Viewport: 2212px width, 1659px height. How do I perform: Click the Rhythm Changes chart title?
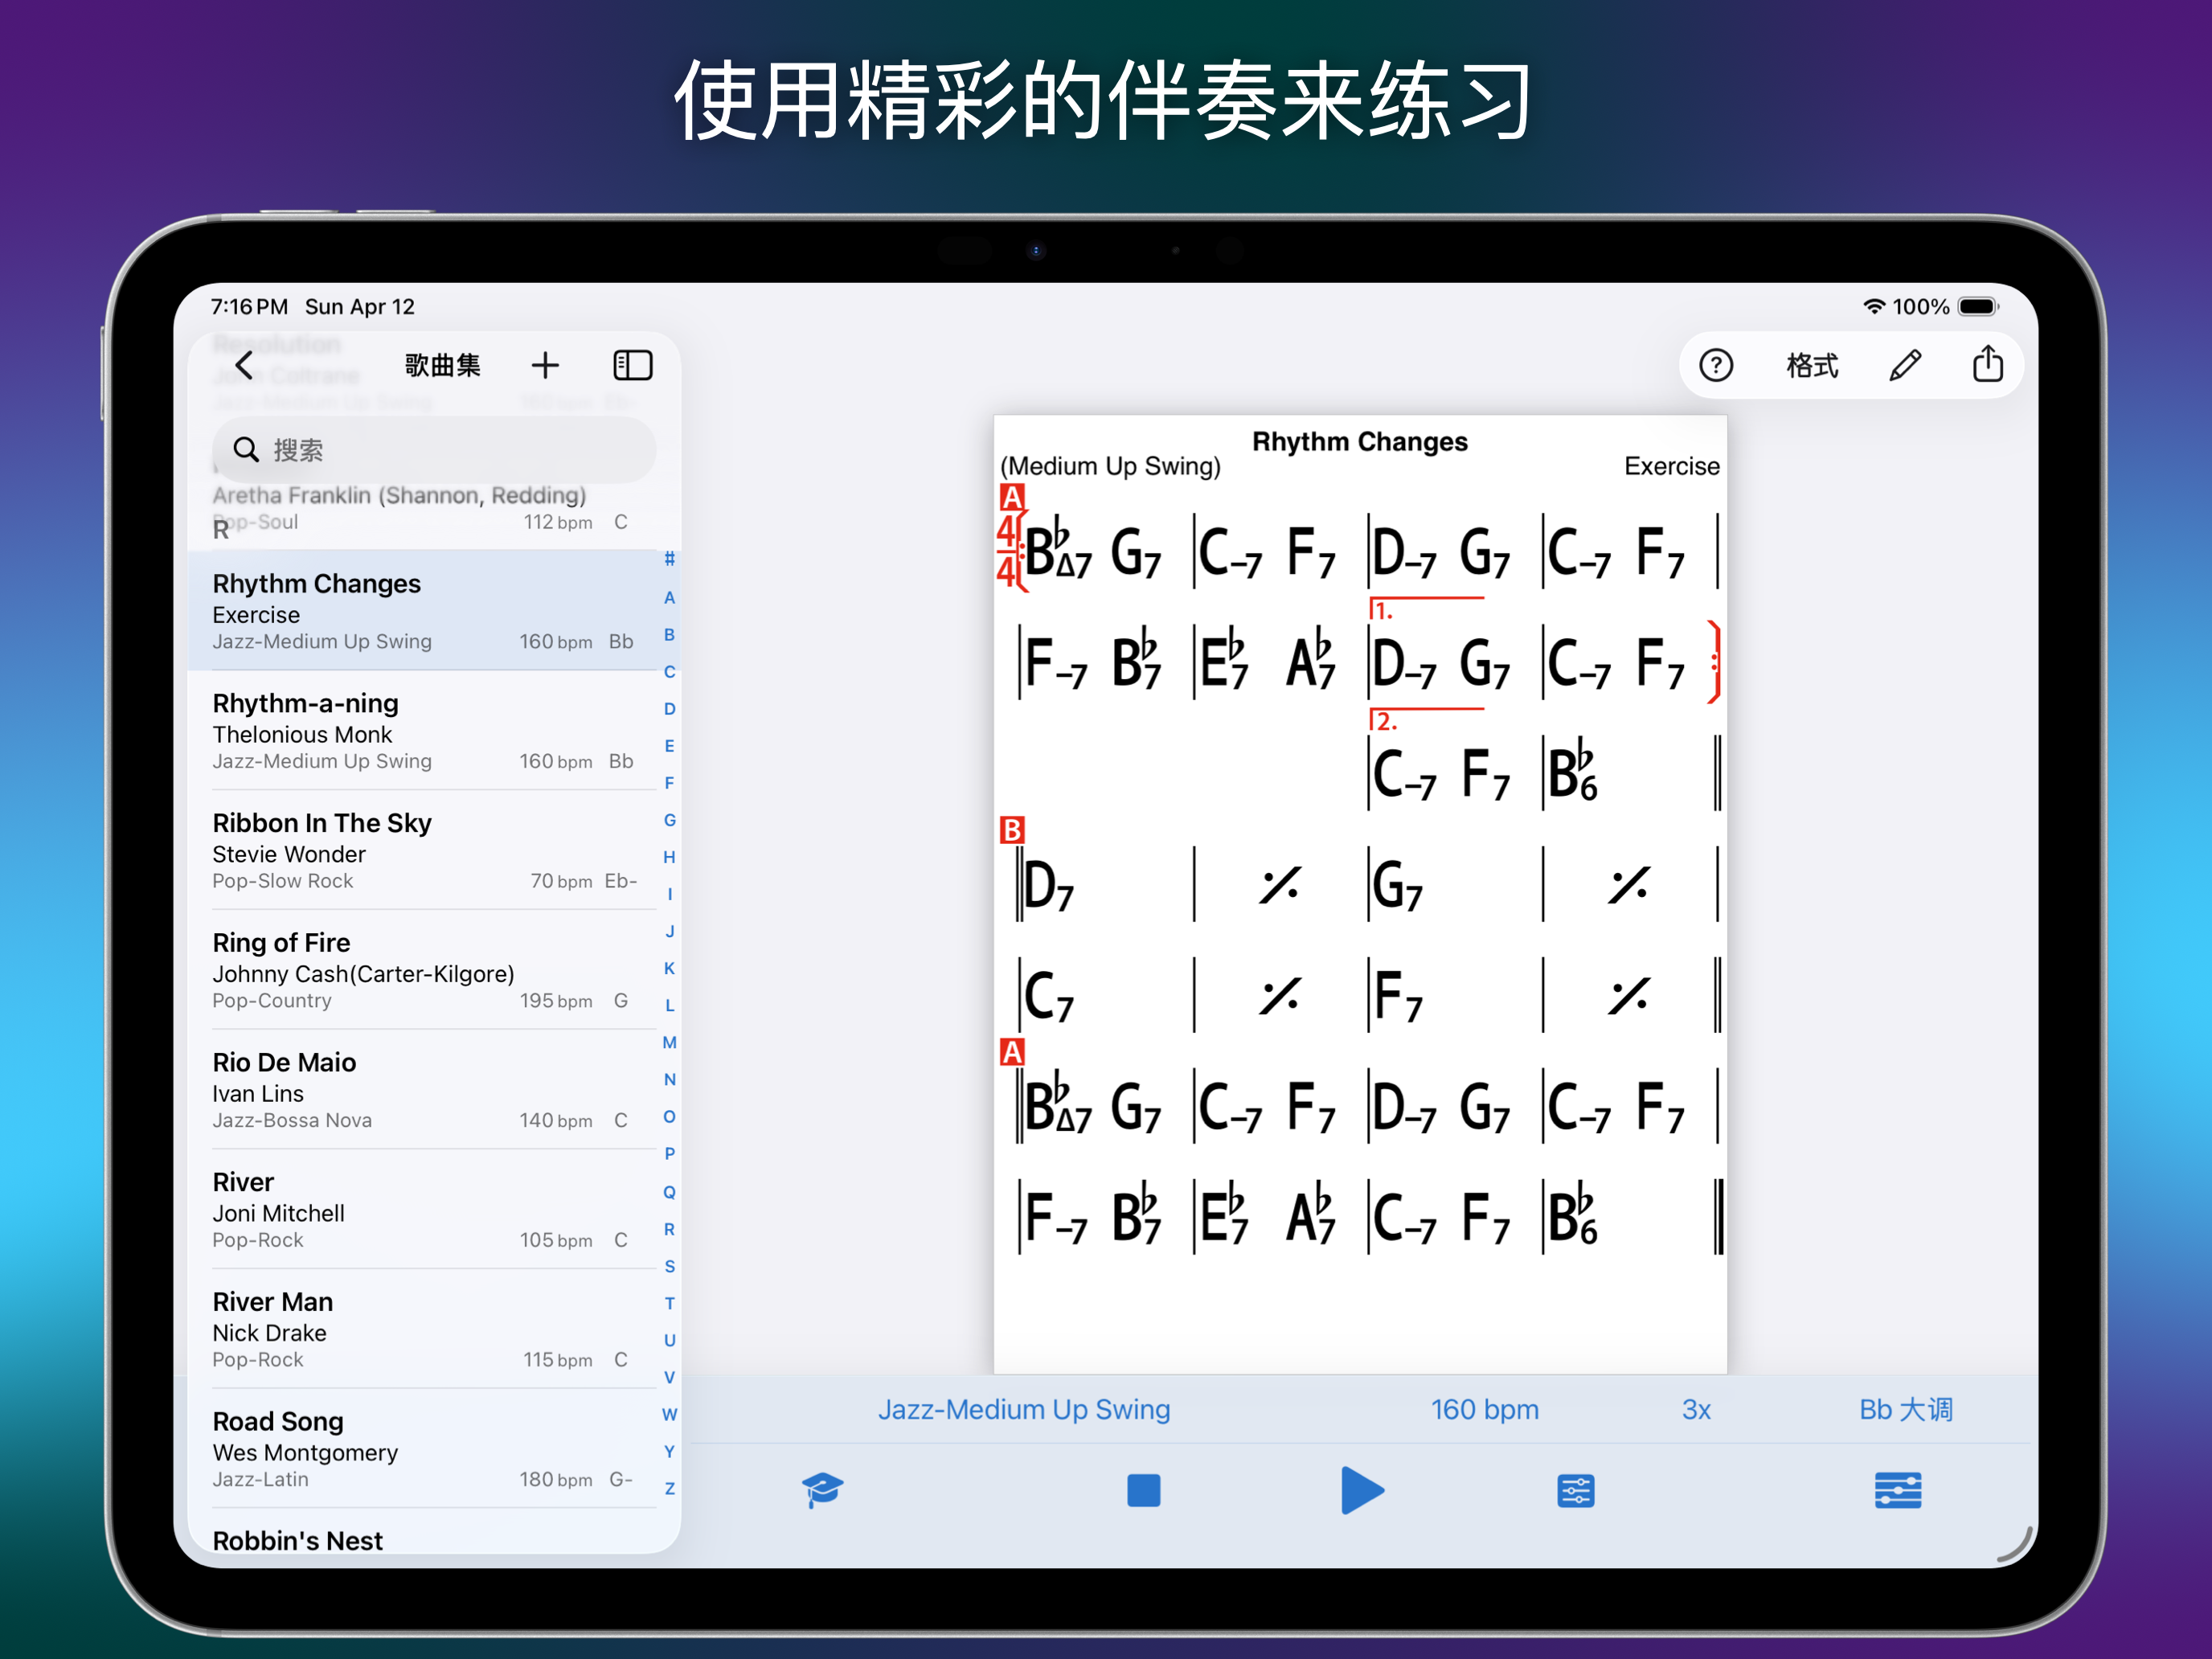coord(1359,441)
